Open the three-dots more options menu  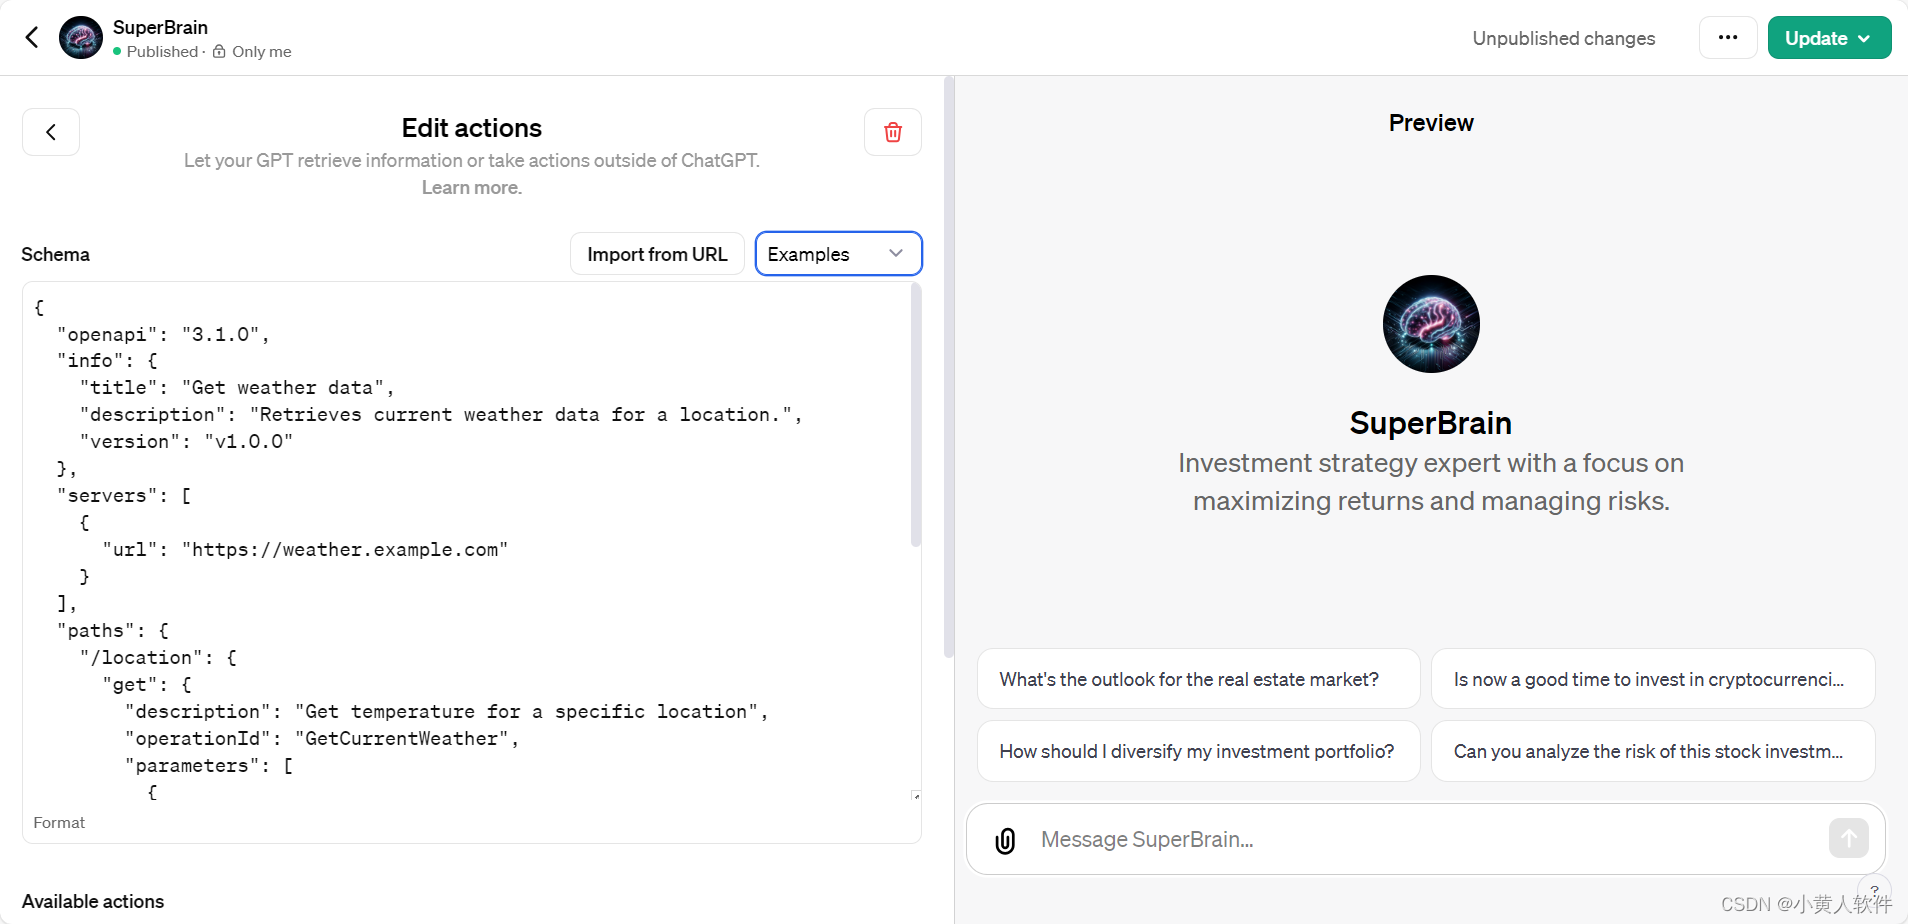pyautogui.click(x=1728, y=38)
